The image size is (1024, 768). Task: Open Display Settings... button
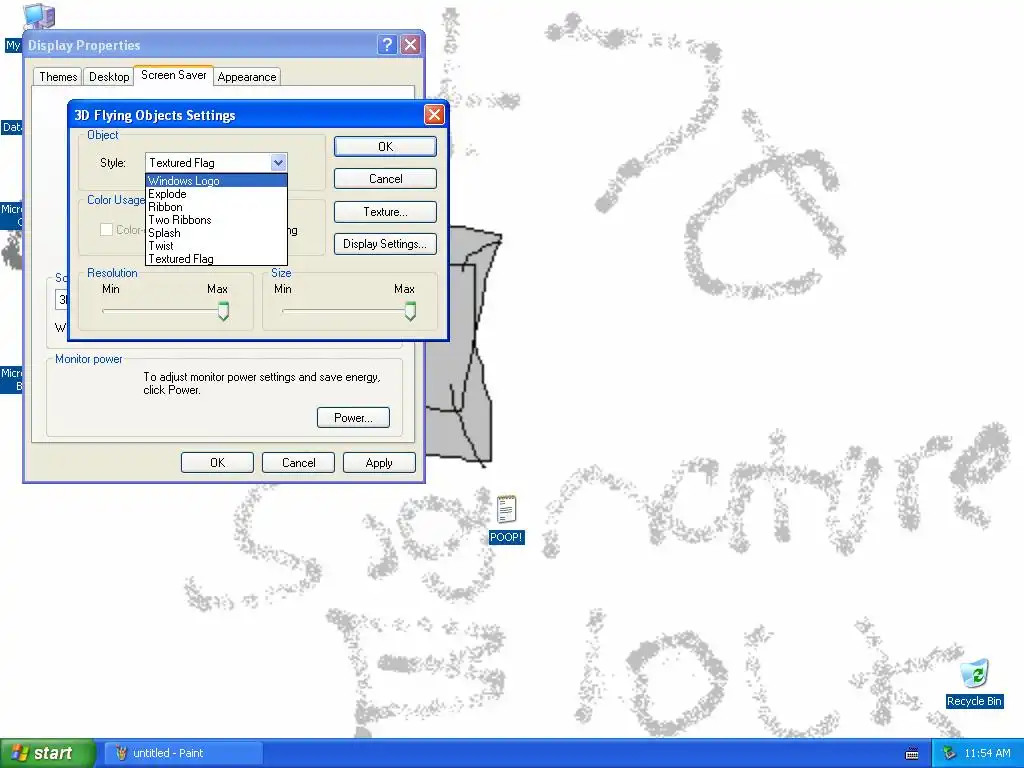coord(385,244)
